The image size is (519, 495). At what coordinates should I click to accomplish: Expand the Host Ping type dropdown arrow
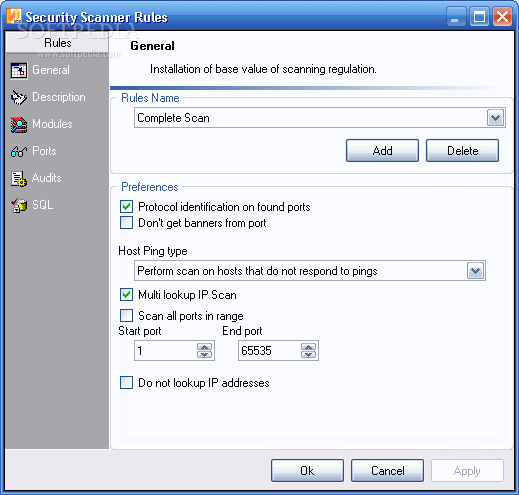point(475,271)
